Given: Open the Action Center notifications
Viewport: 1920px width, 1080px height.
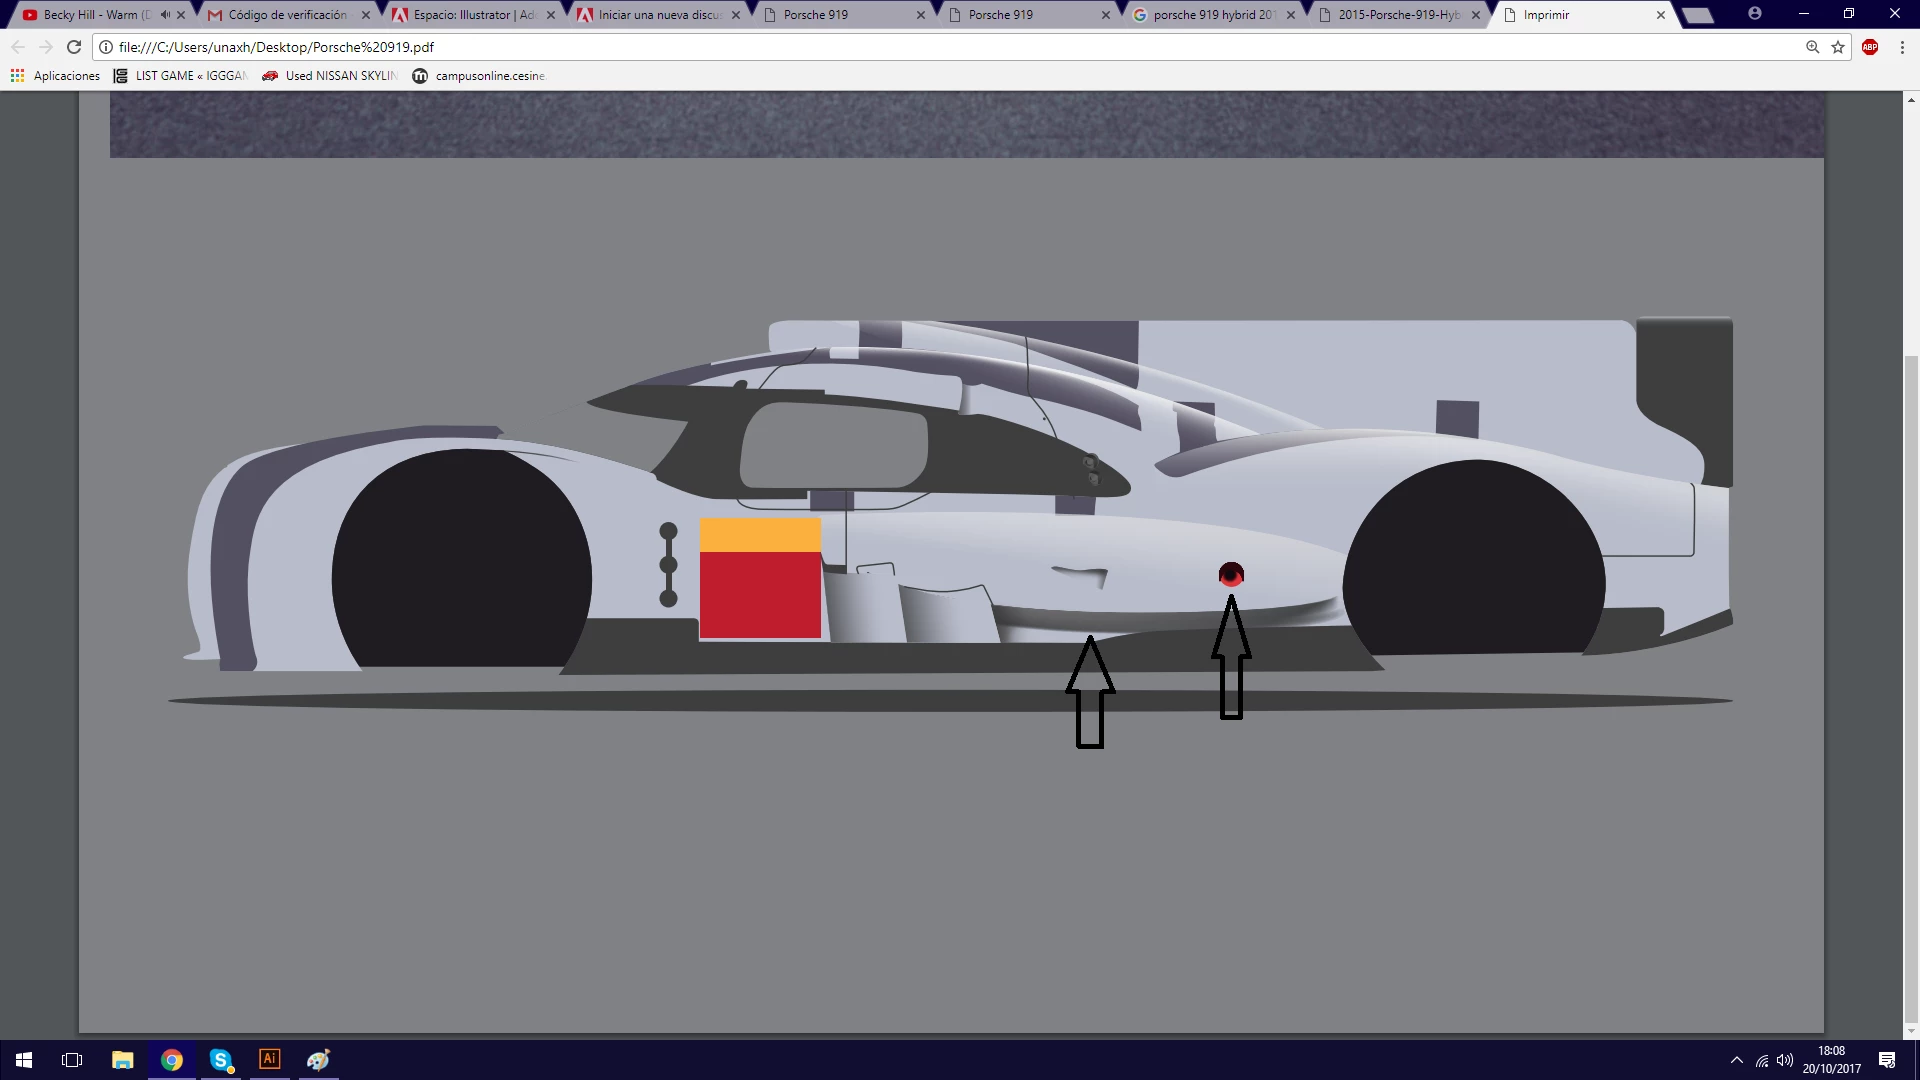Looking at the screenshot, I should click(1887, 1060).
